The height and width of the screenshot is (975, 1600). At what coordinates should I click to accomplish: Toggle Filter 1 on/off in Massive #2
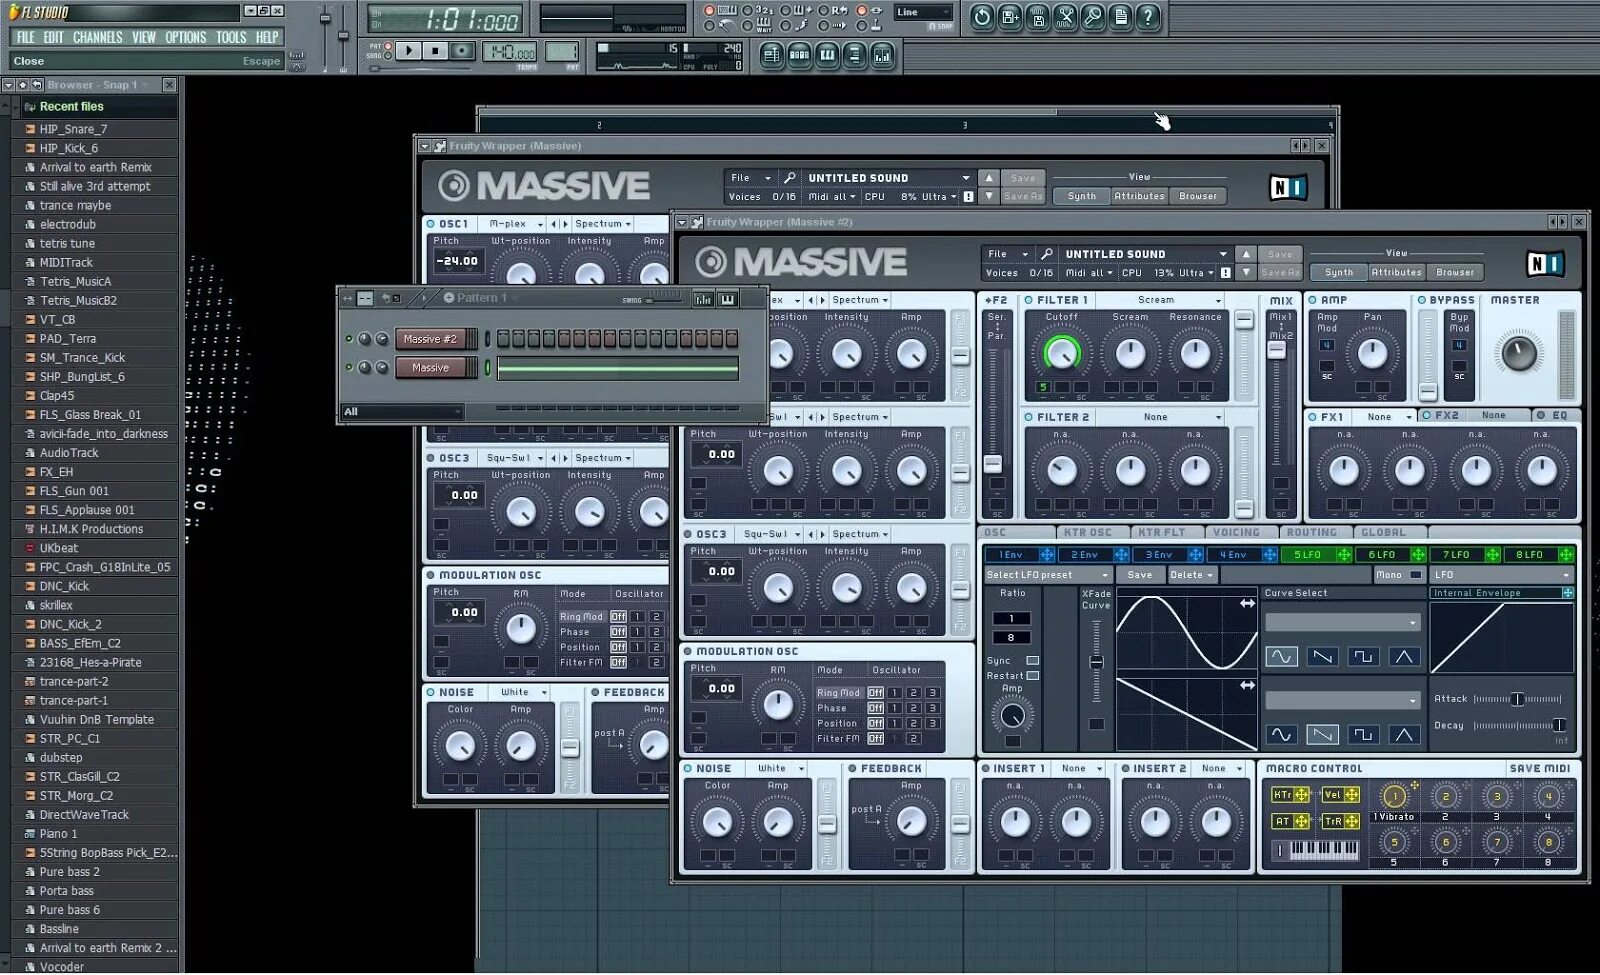(x=1029, y=300)
